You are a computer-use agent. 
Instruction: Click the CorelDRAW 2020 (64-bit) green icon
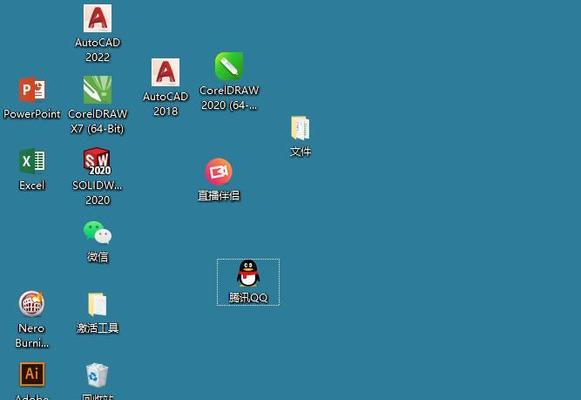(229, 66)
